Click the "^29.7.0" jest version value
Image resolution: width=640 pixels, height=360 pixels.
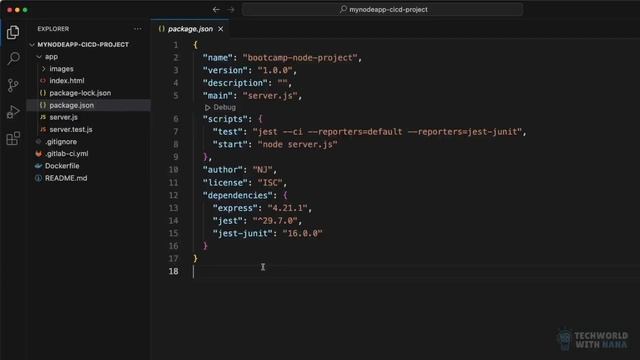click(x=275, y=221)
